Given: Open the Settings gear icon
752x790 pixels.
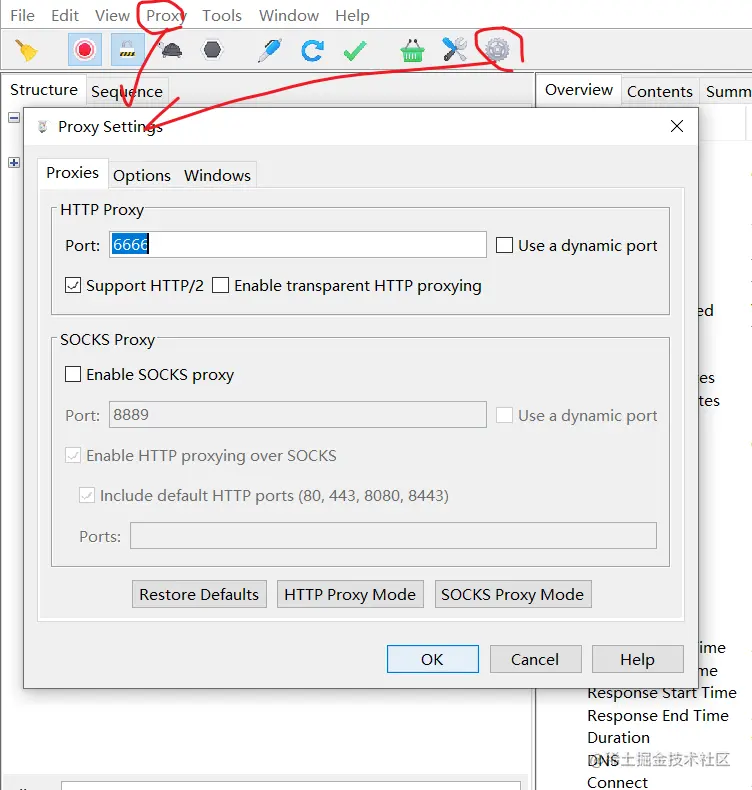Looking at the screenshot, I should click(497, 50).
